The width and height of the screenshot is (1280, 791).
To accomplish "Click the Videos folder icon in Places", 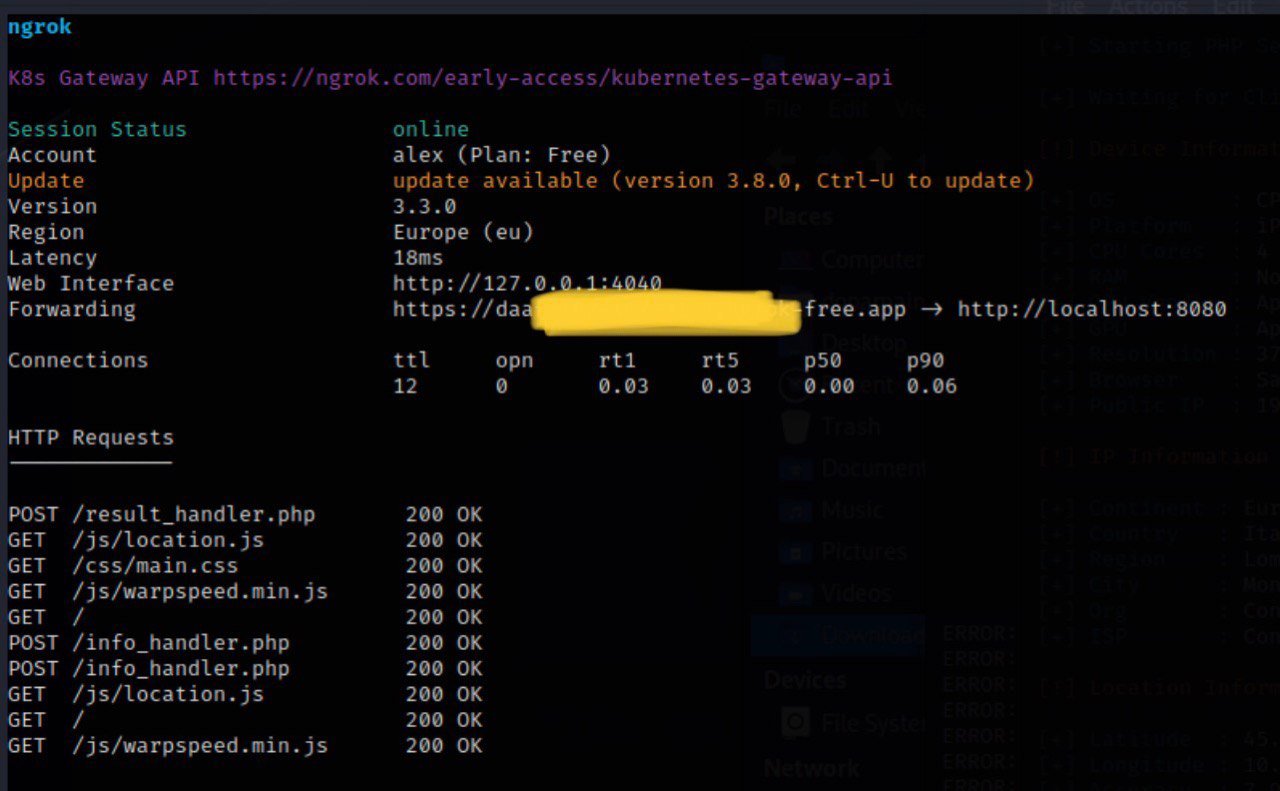I will coord(796,594).
